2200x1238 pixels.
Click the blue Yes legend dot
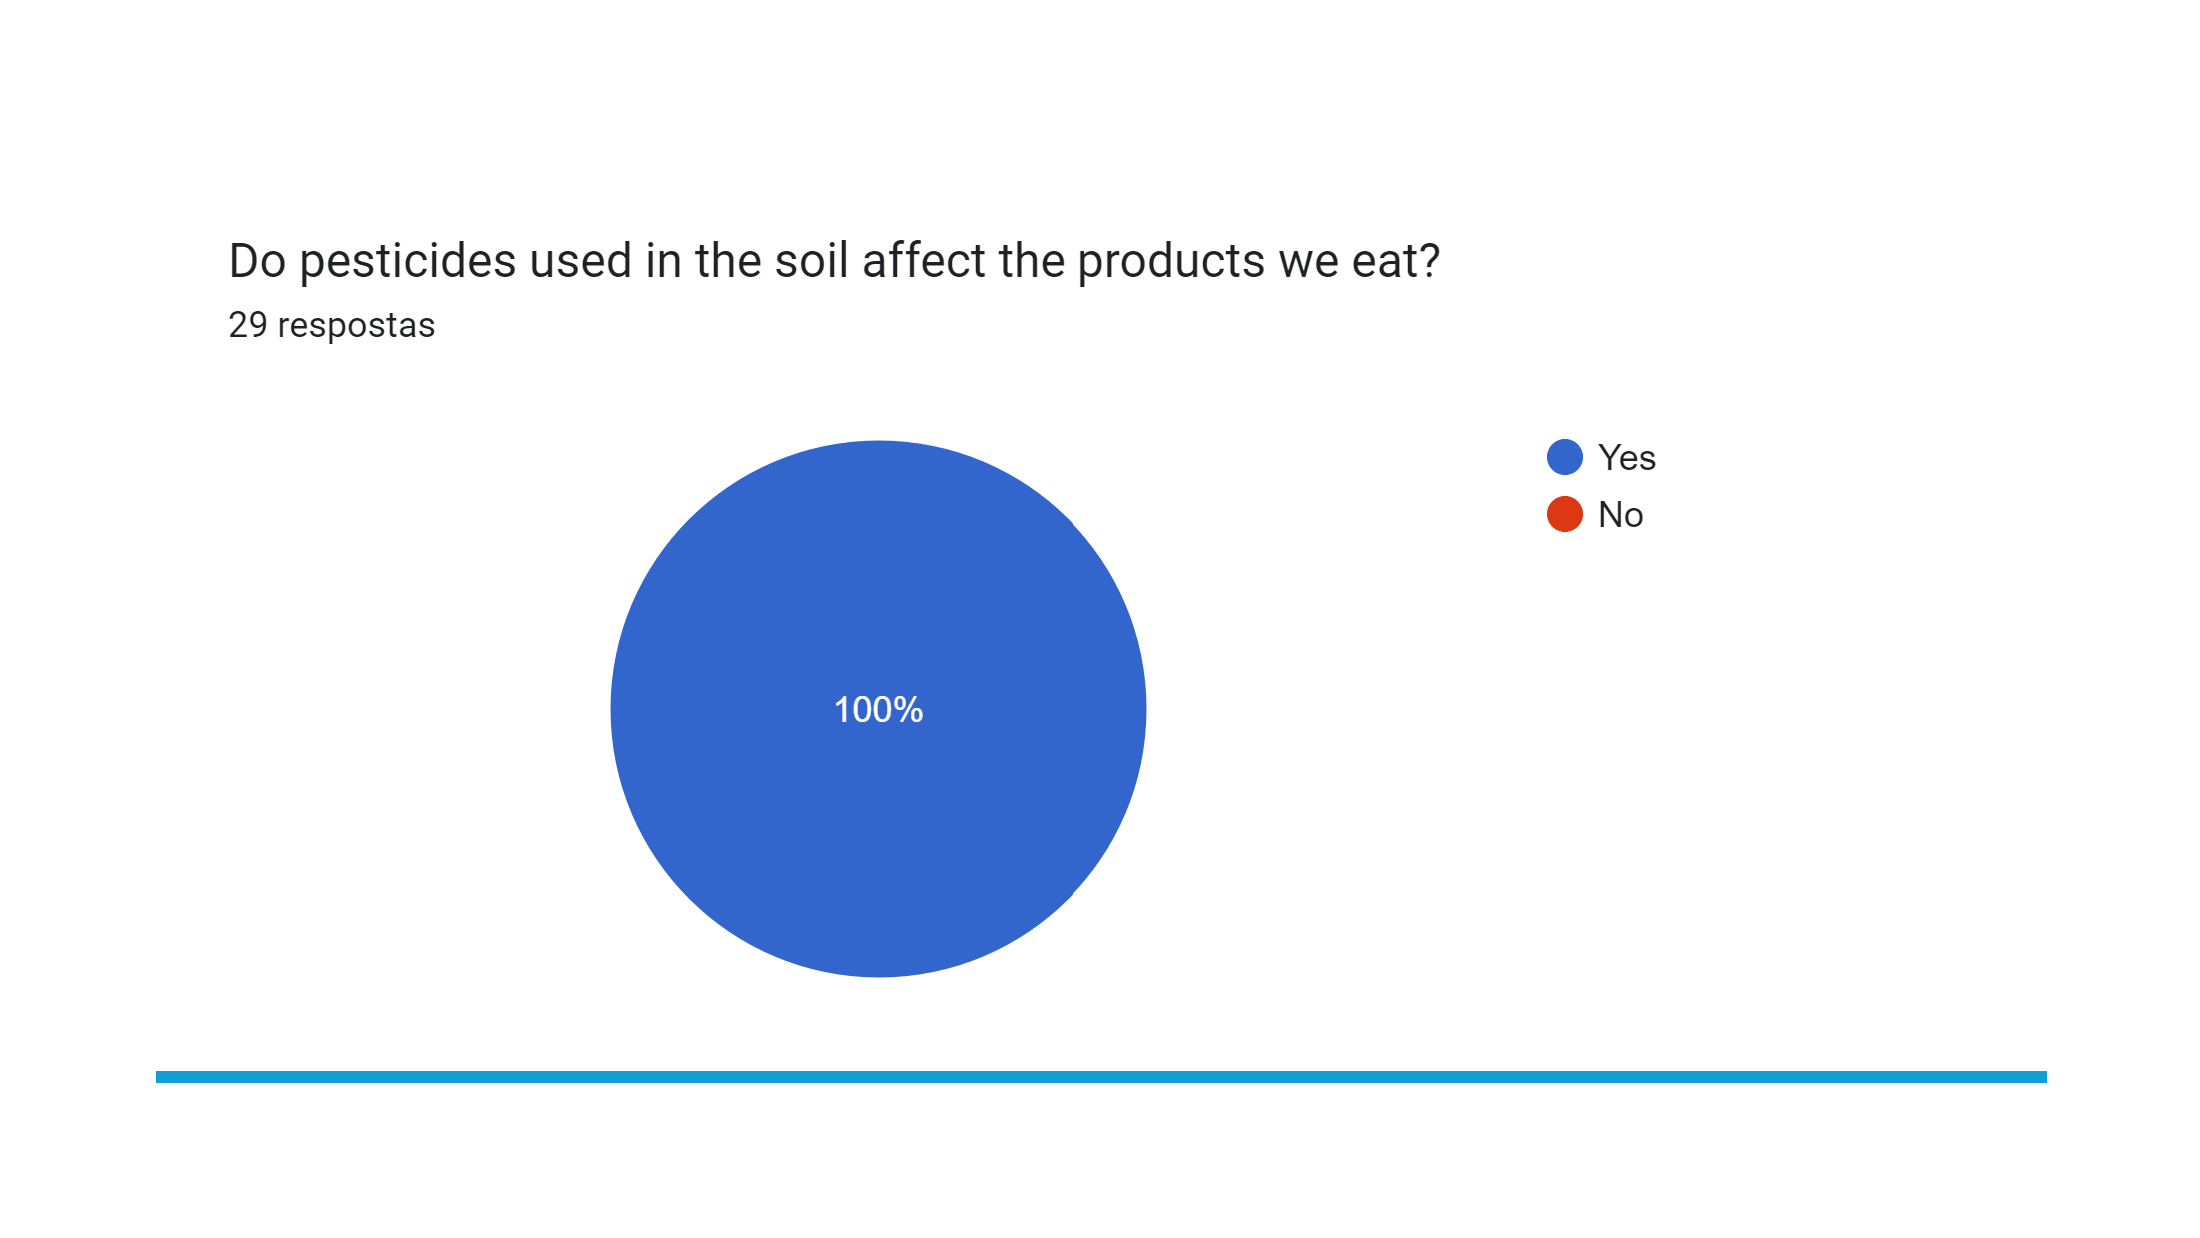(x=1564, y=457)
